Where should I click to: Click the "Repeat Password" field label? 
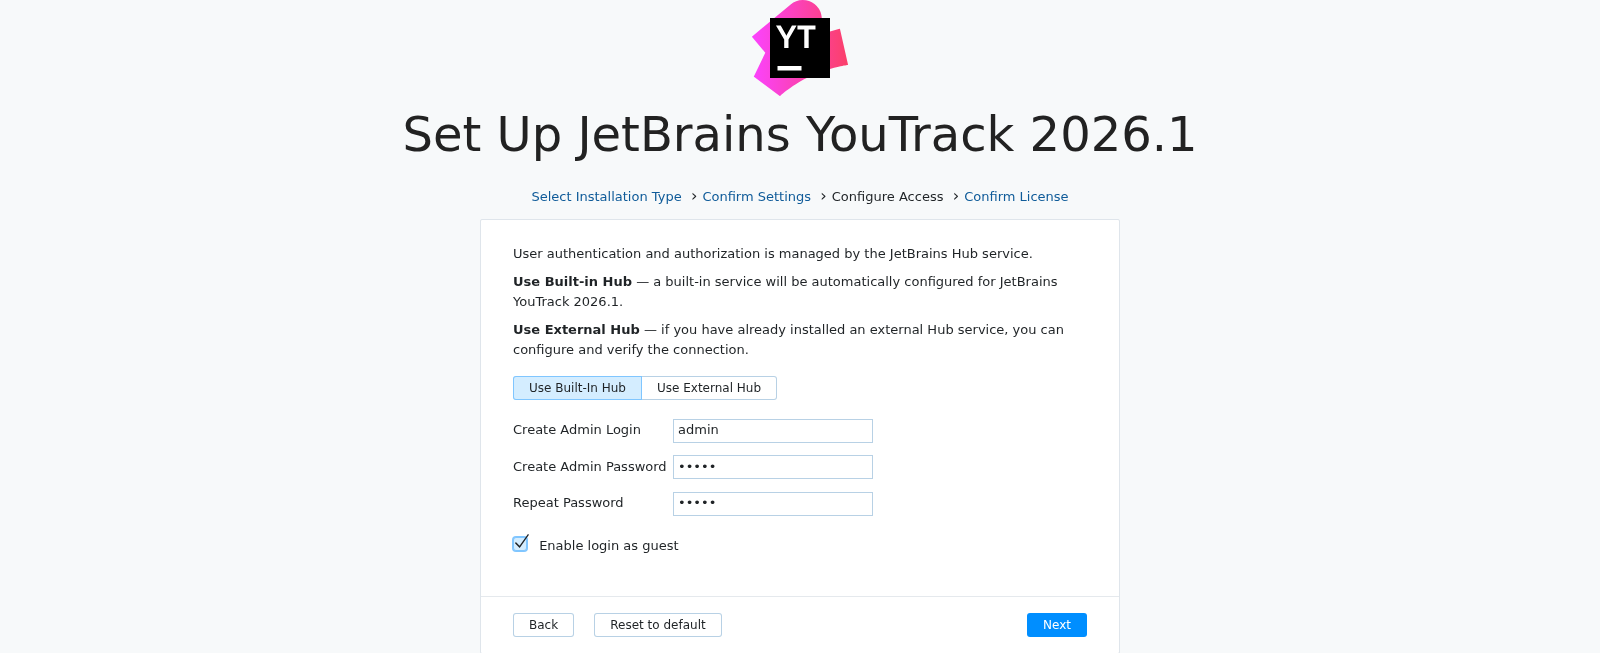[567, 503]
